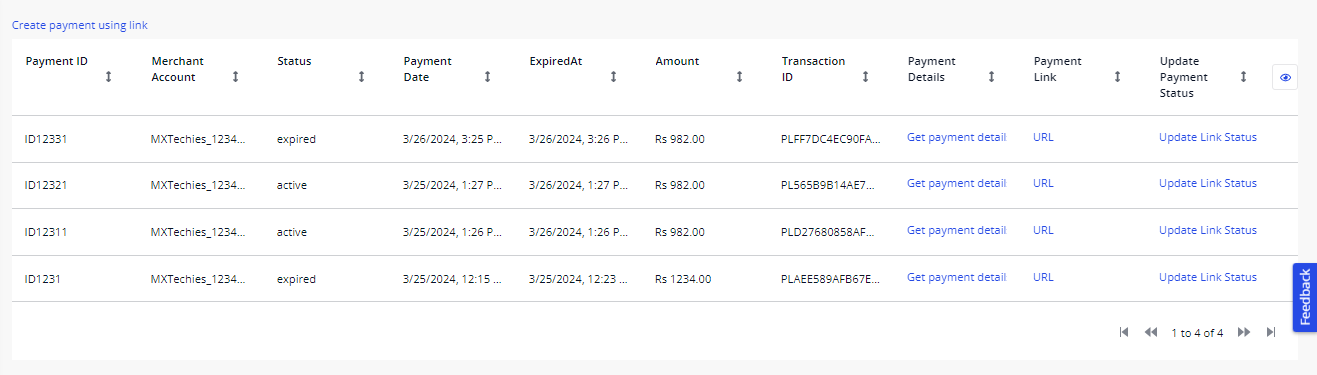Image resolution: width=1317 pixels, height=375 pixels.
Task: Sort by ExpiredAt column arrows
Action: 613,77
